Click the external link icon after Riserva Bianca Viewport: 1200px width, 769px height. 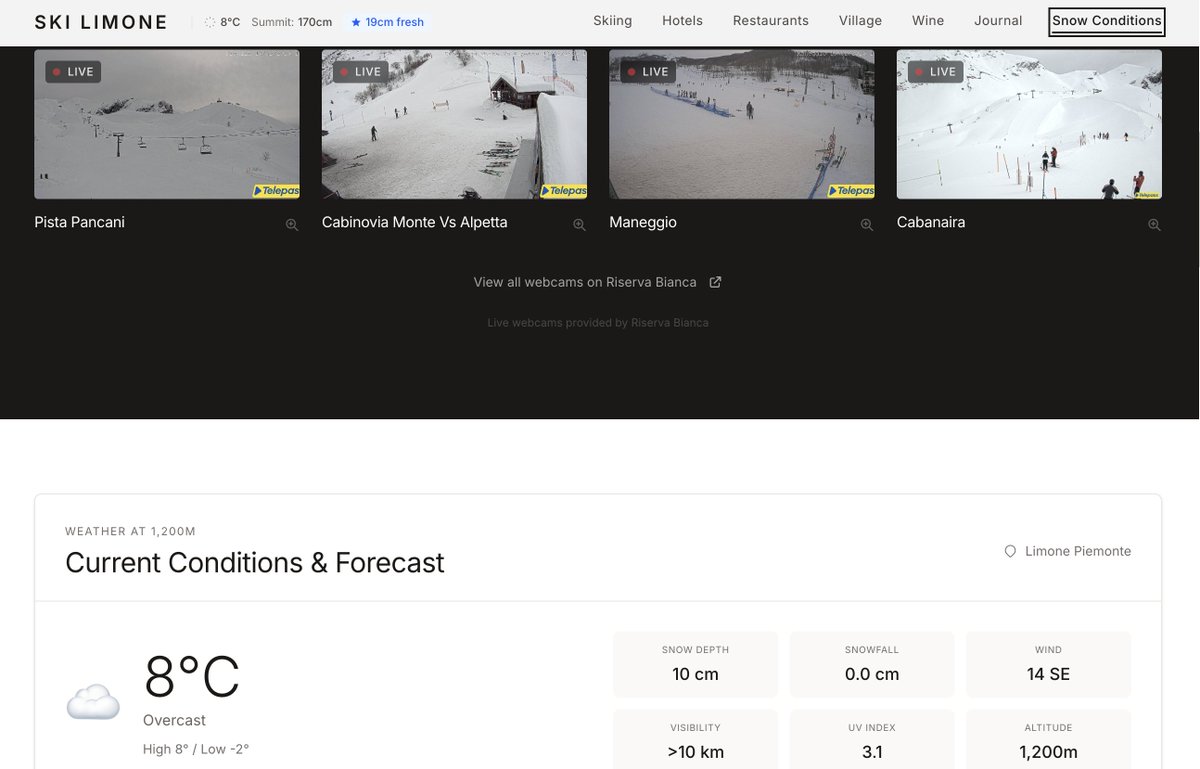tap(715, 282)
